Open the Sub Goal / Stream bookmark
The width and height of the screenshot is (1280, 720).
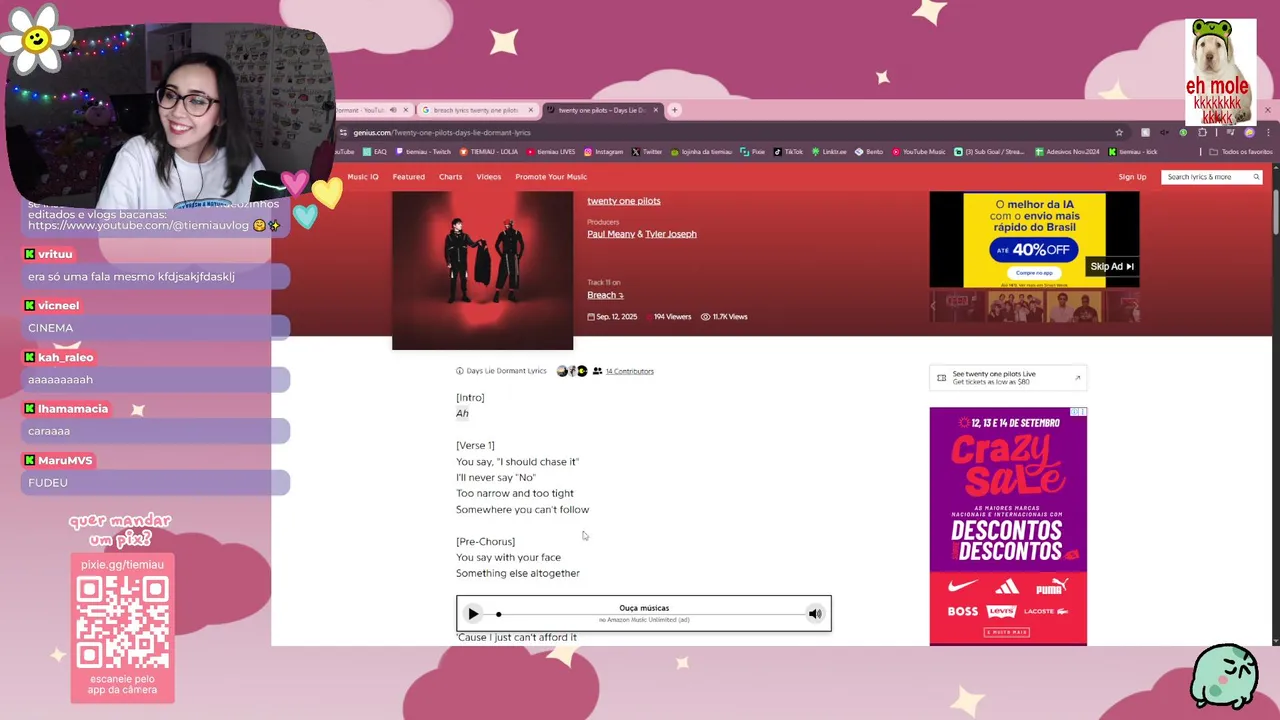pyautogui.click(x=989, y=152)
